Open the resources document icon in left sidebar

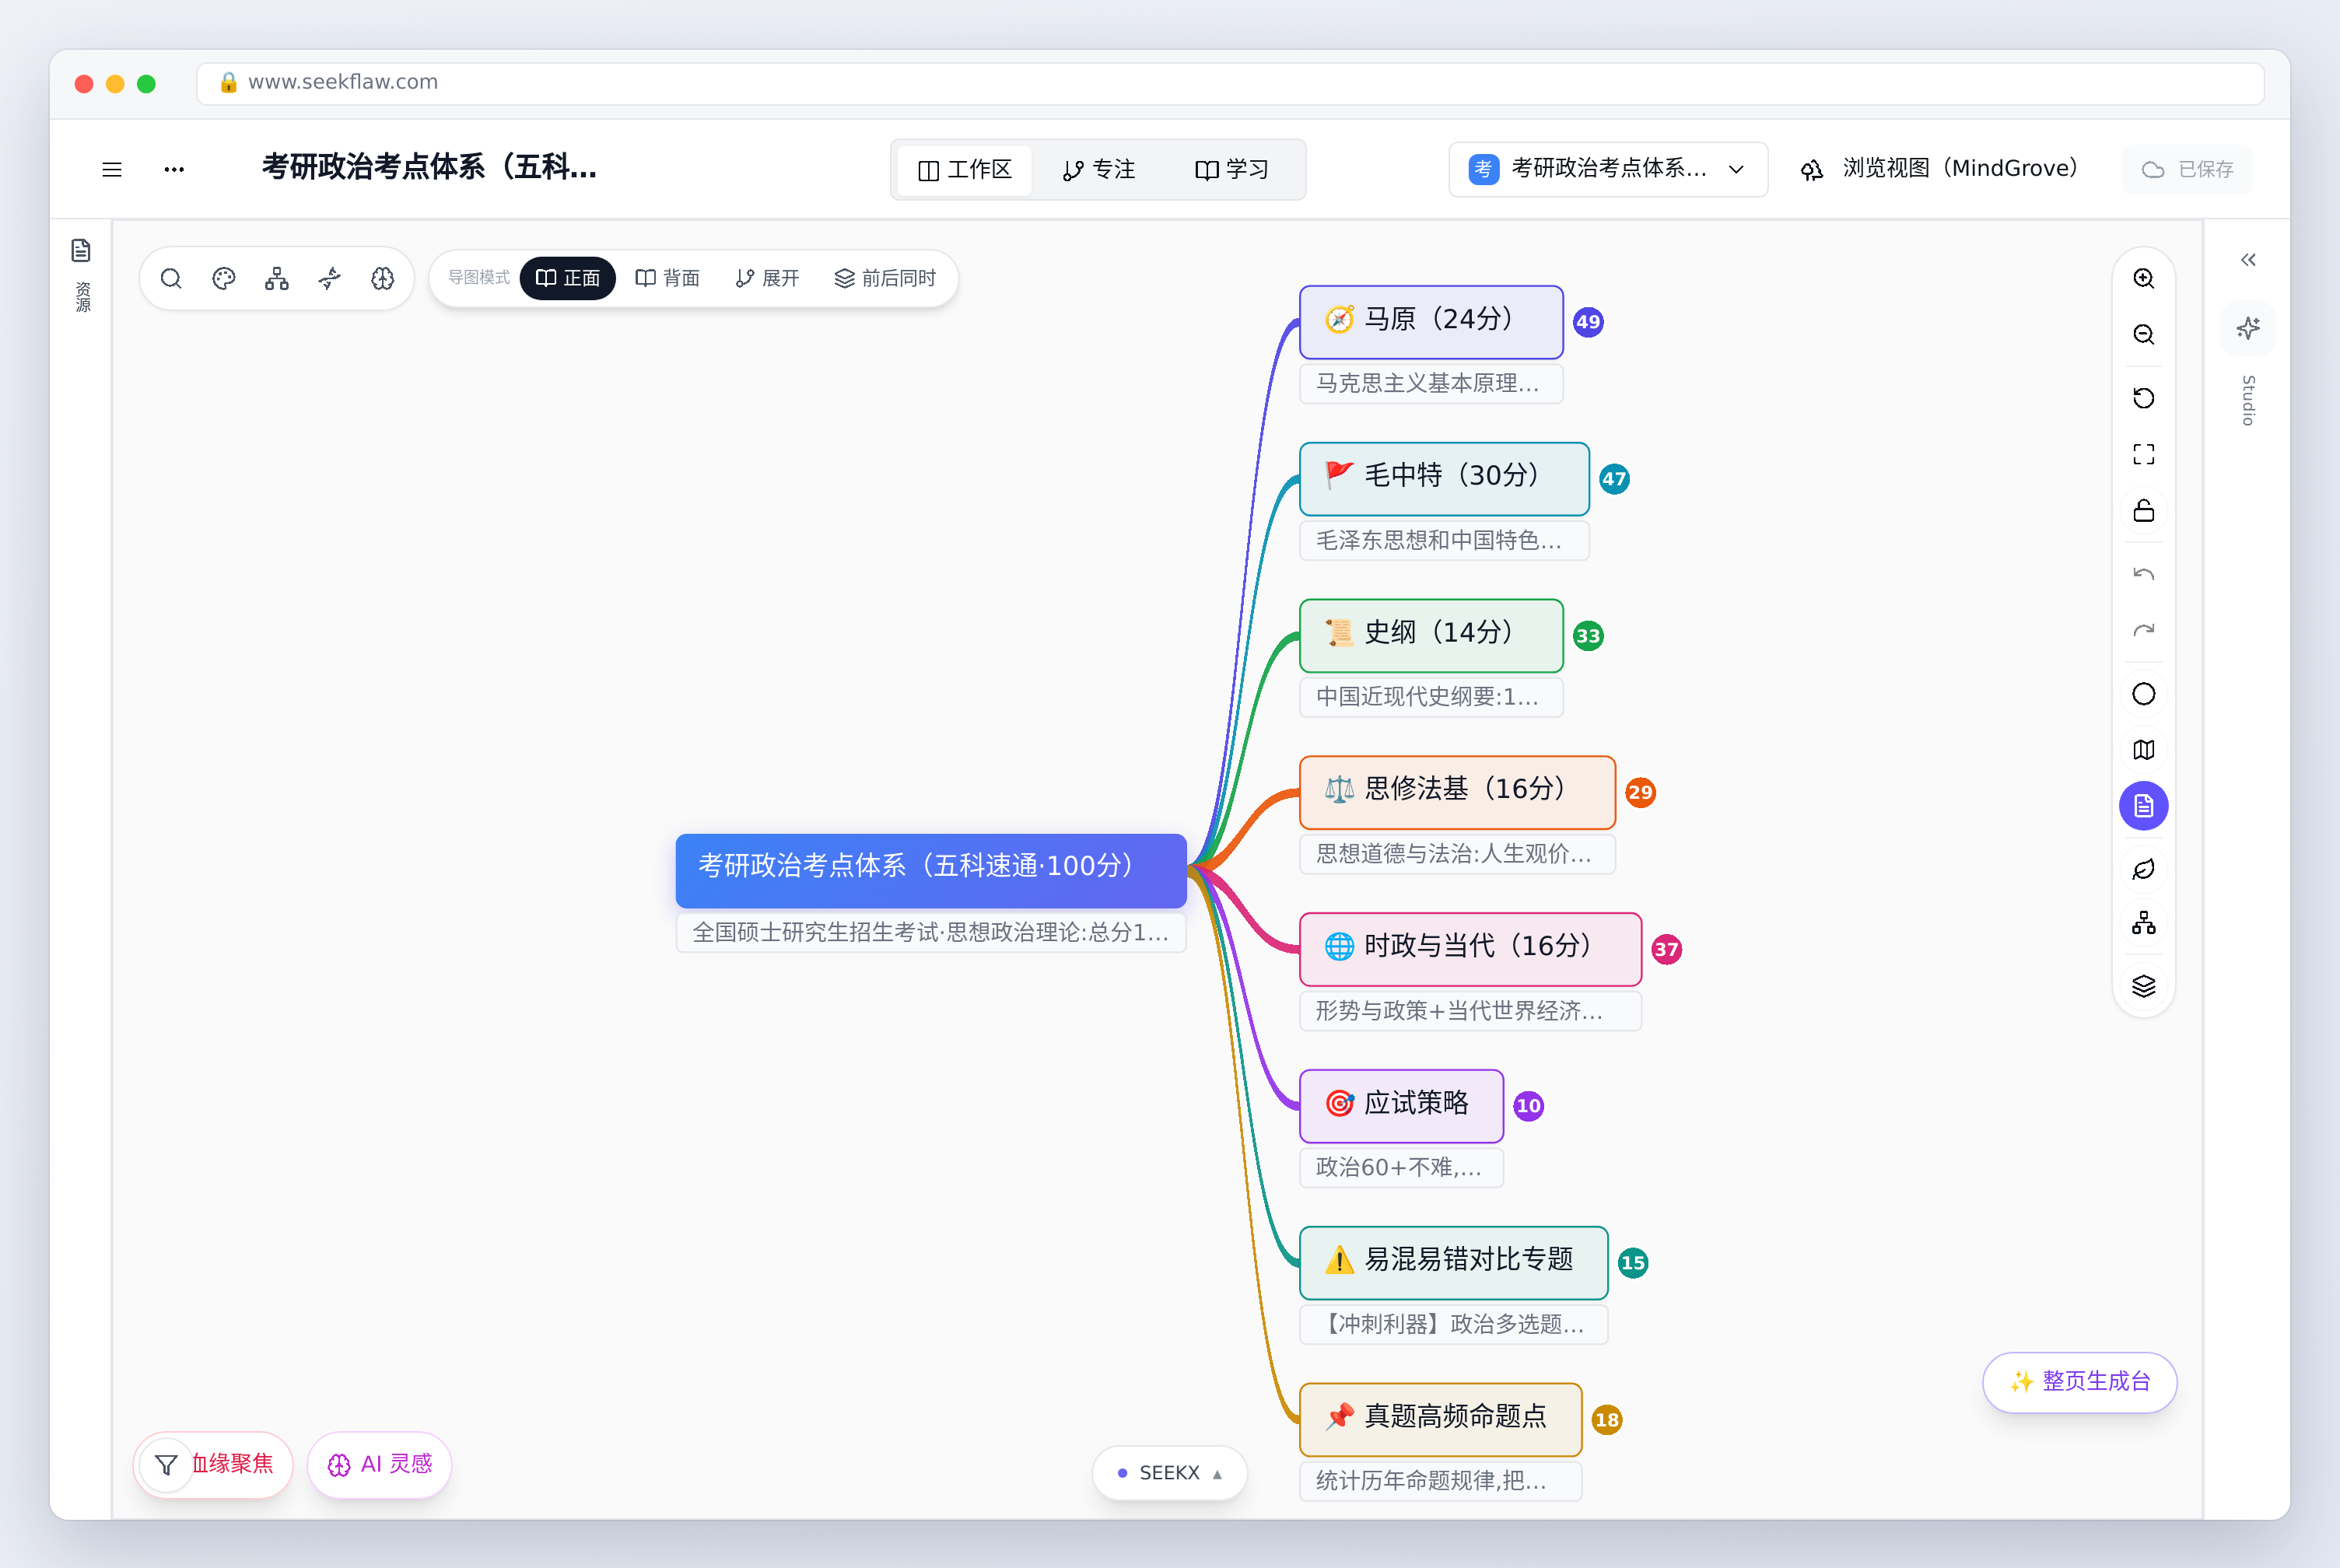point(81,250)
